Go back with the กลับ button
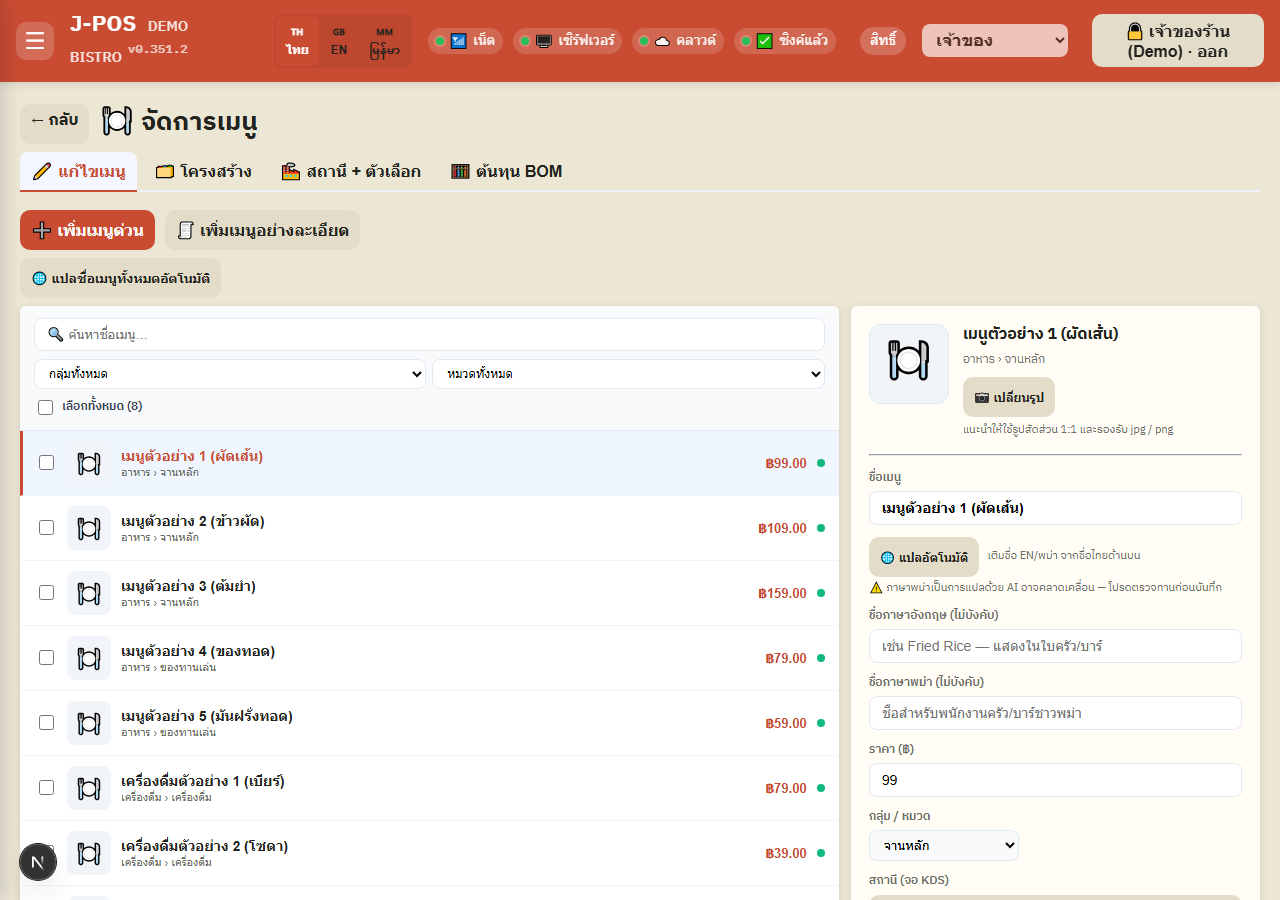Screen dimensions: 1280x900 pos(54,123)
